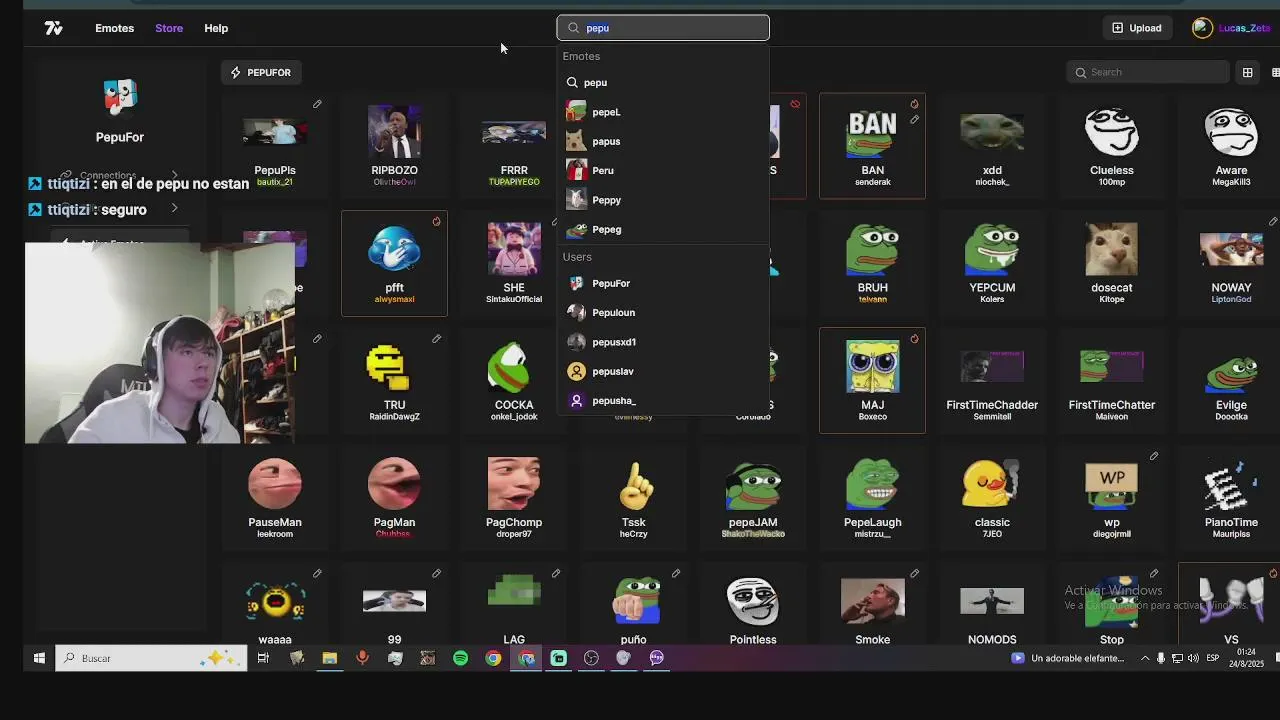Open the RIPBOZO emote card

click(394, 145)
